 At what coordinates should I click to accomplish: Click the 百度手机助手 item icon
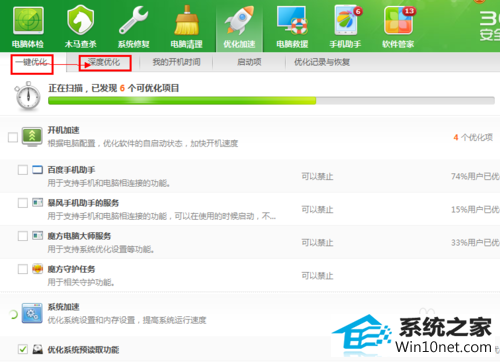(37, 170)
